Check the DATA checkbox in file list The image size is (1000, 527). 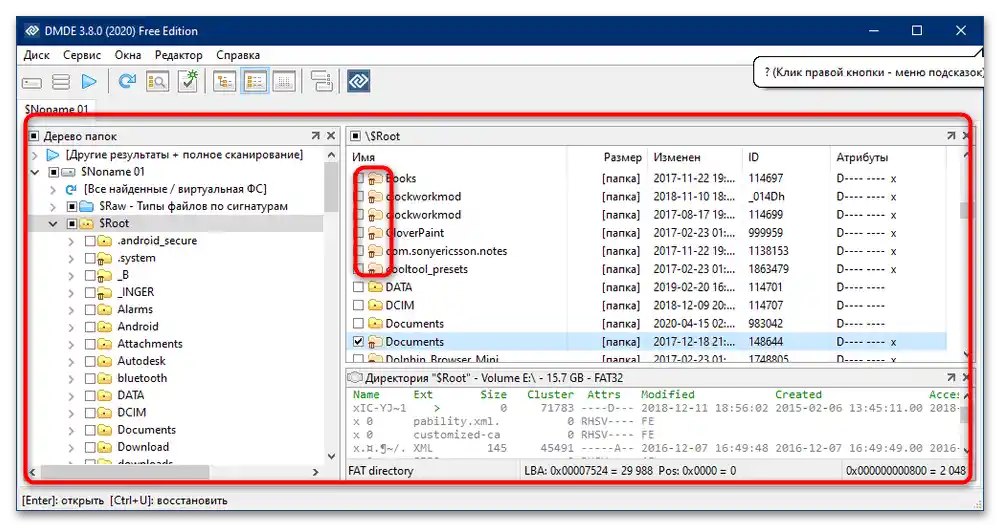click(358, 287)
